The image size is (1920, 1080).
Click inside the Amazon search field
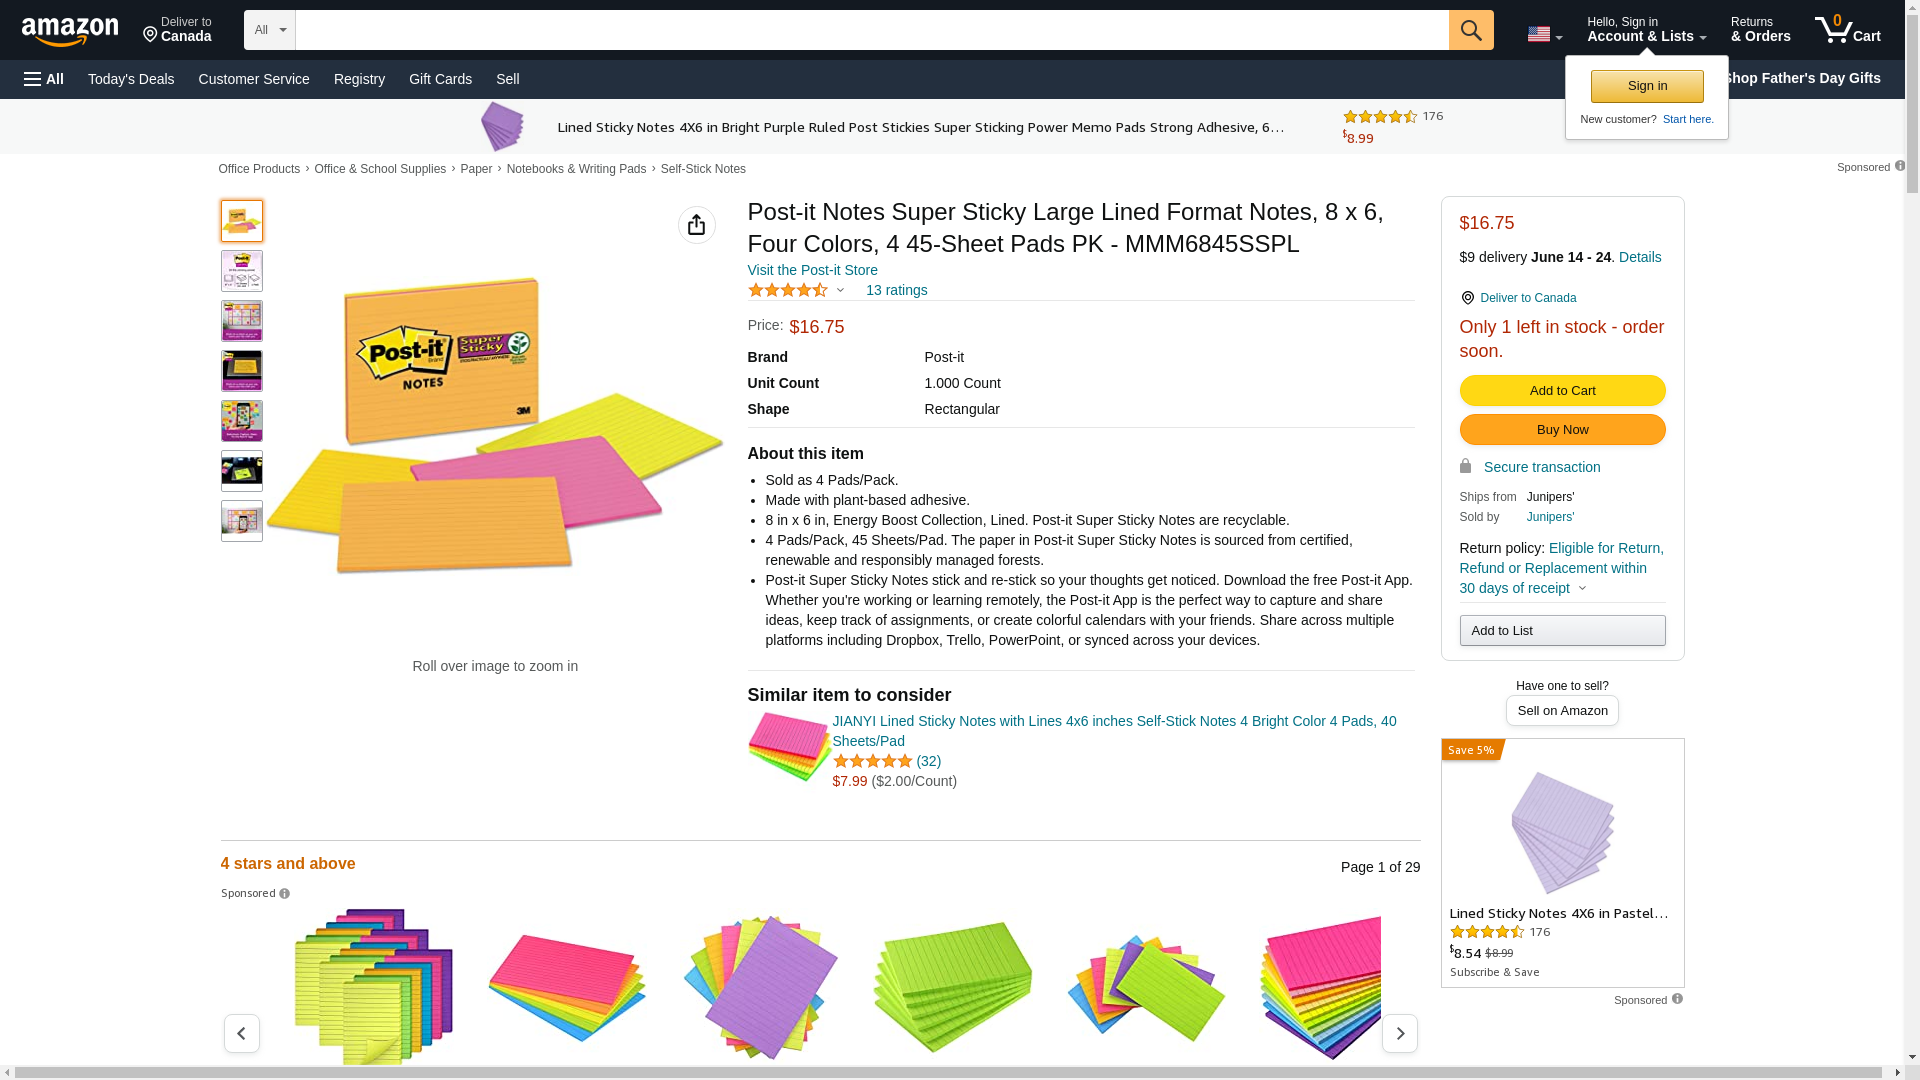tap(871, 30)
